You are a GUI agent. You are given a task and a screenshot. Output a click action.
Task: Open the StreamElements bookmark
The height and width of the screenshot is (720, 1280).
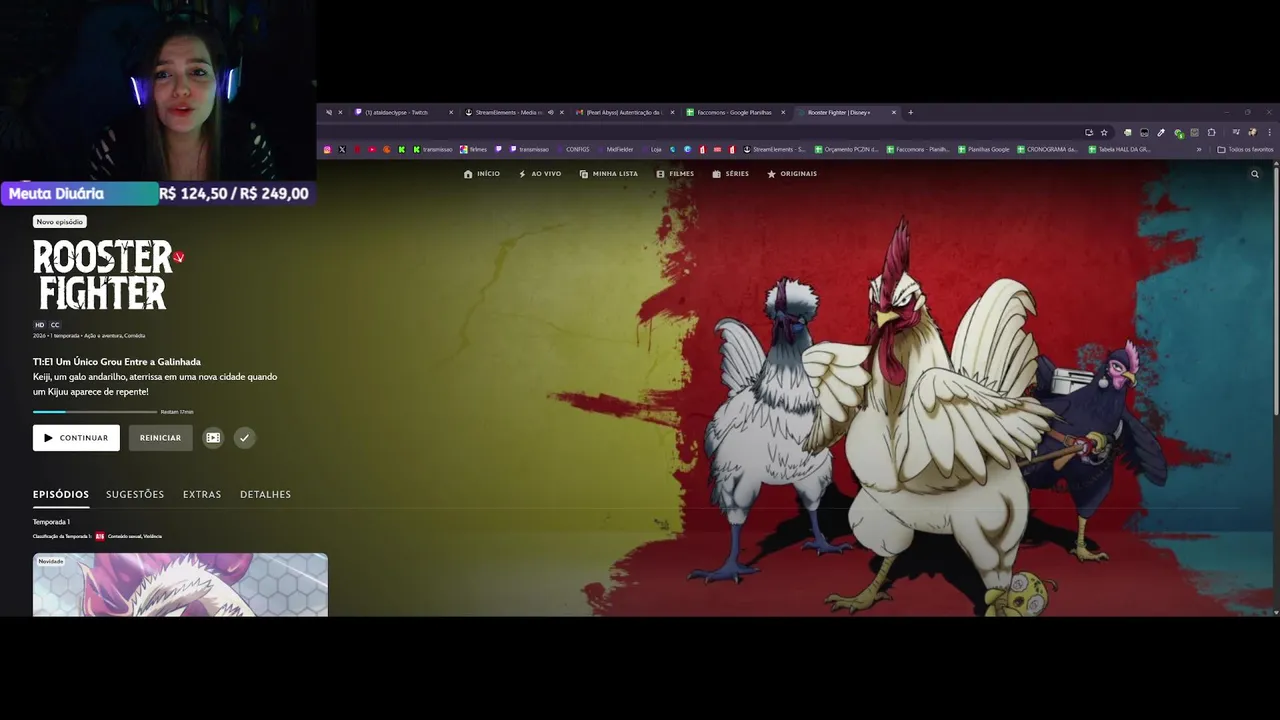[774, 149]
